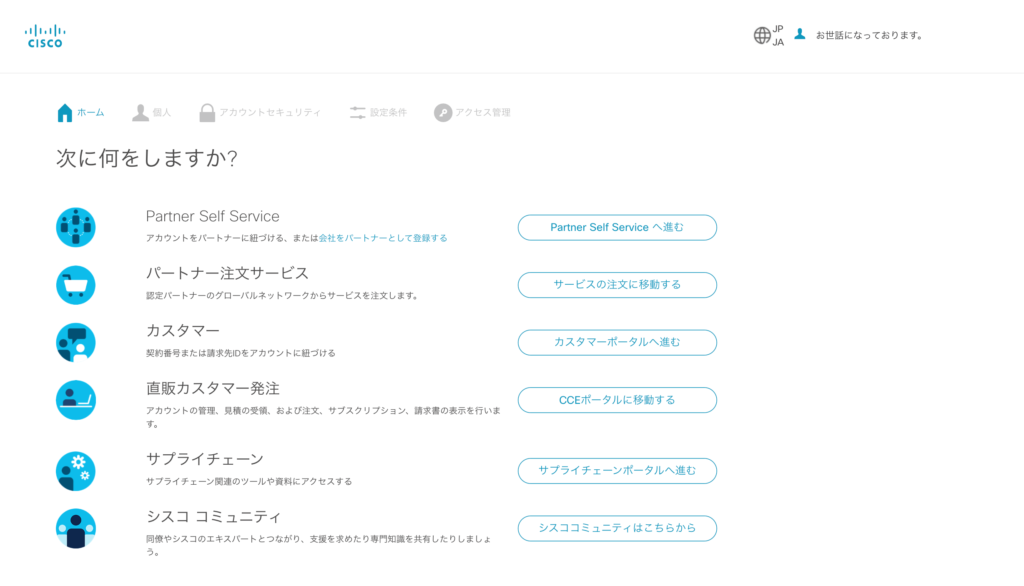The image size is (1024, 586).
Task: Click the シスコ コミュニティ heading
Action: (214, 517)
